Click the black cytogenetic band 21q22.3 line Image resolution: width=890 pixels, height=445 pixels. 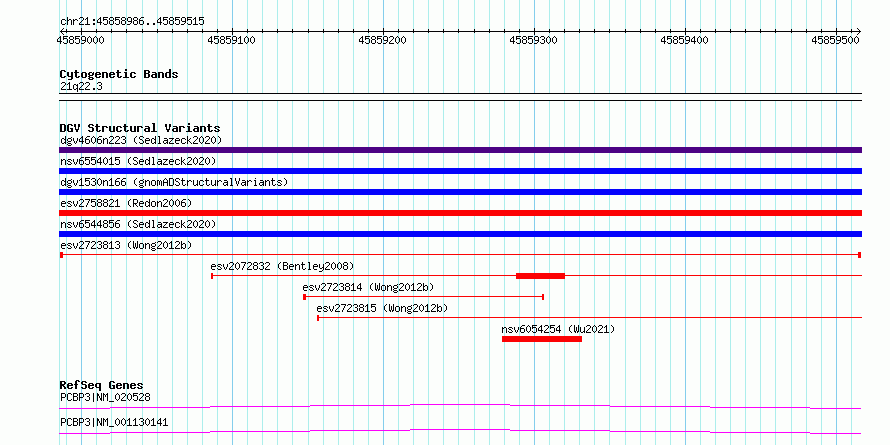(x=460, y=97)
